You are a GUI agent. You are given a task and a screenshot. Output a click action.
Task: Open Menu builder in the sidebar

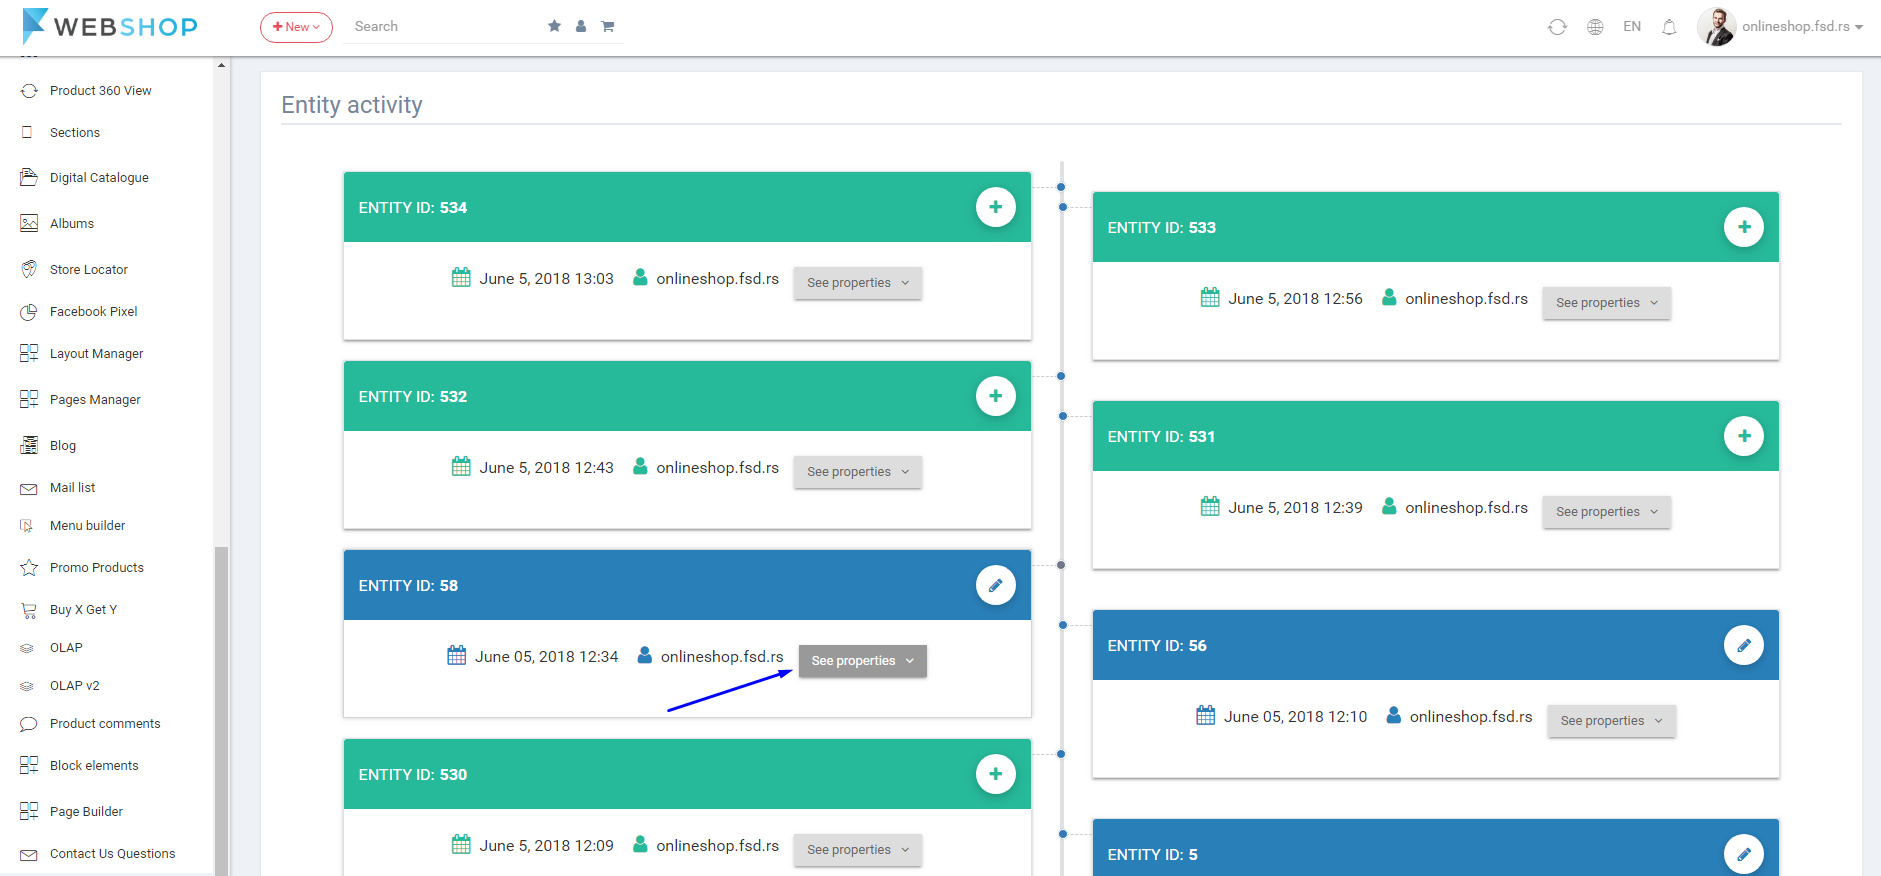click(x=87, y=526)
